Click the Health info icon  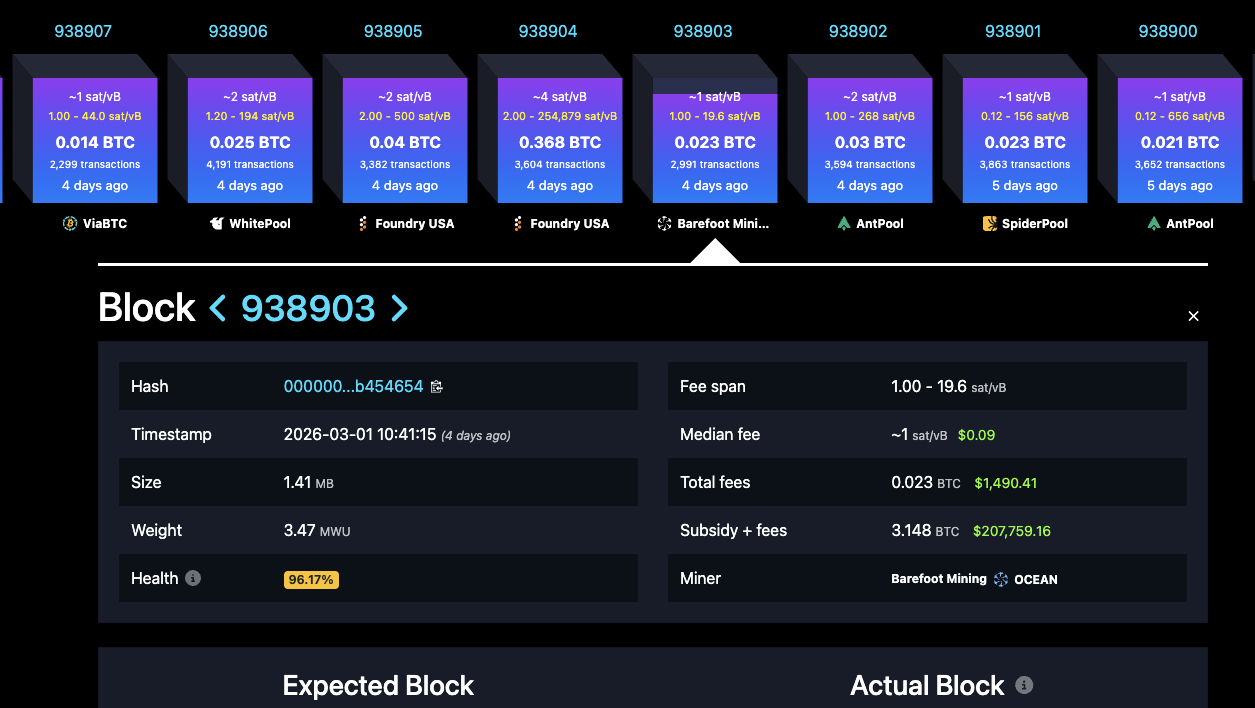[193, 578]
